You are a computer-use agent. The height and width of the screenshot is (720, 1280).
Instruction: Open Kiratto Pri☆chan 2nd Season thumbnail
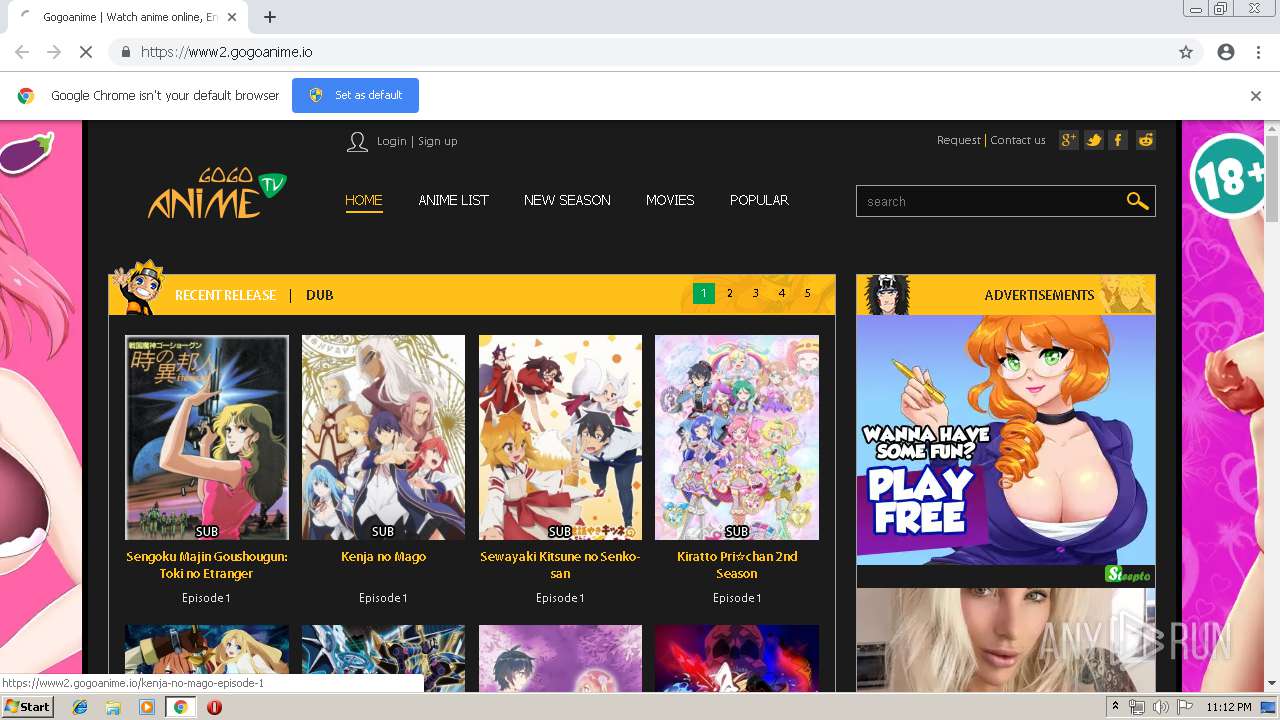pos(737,438)
